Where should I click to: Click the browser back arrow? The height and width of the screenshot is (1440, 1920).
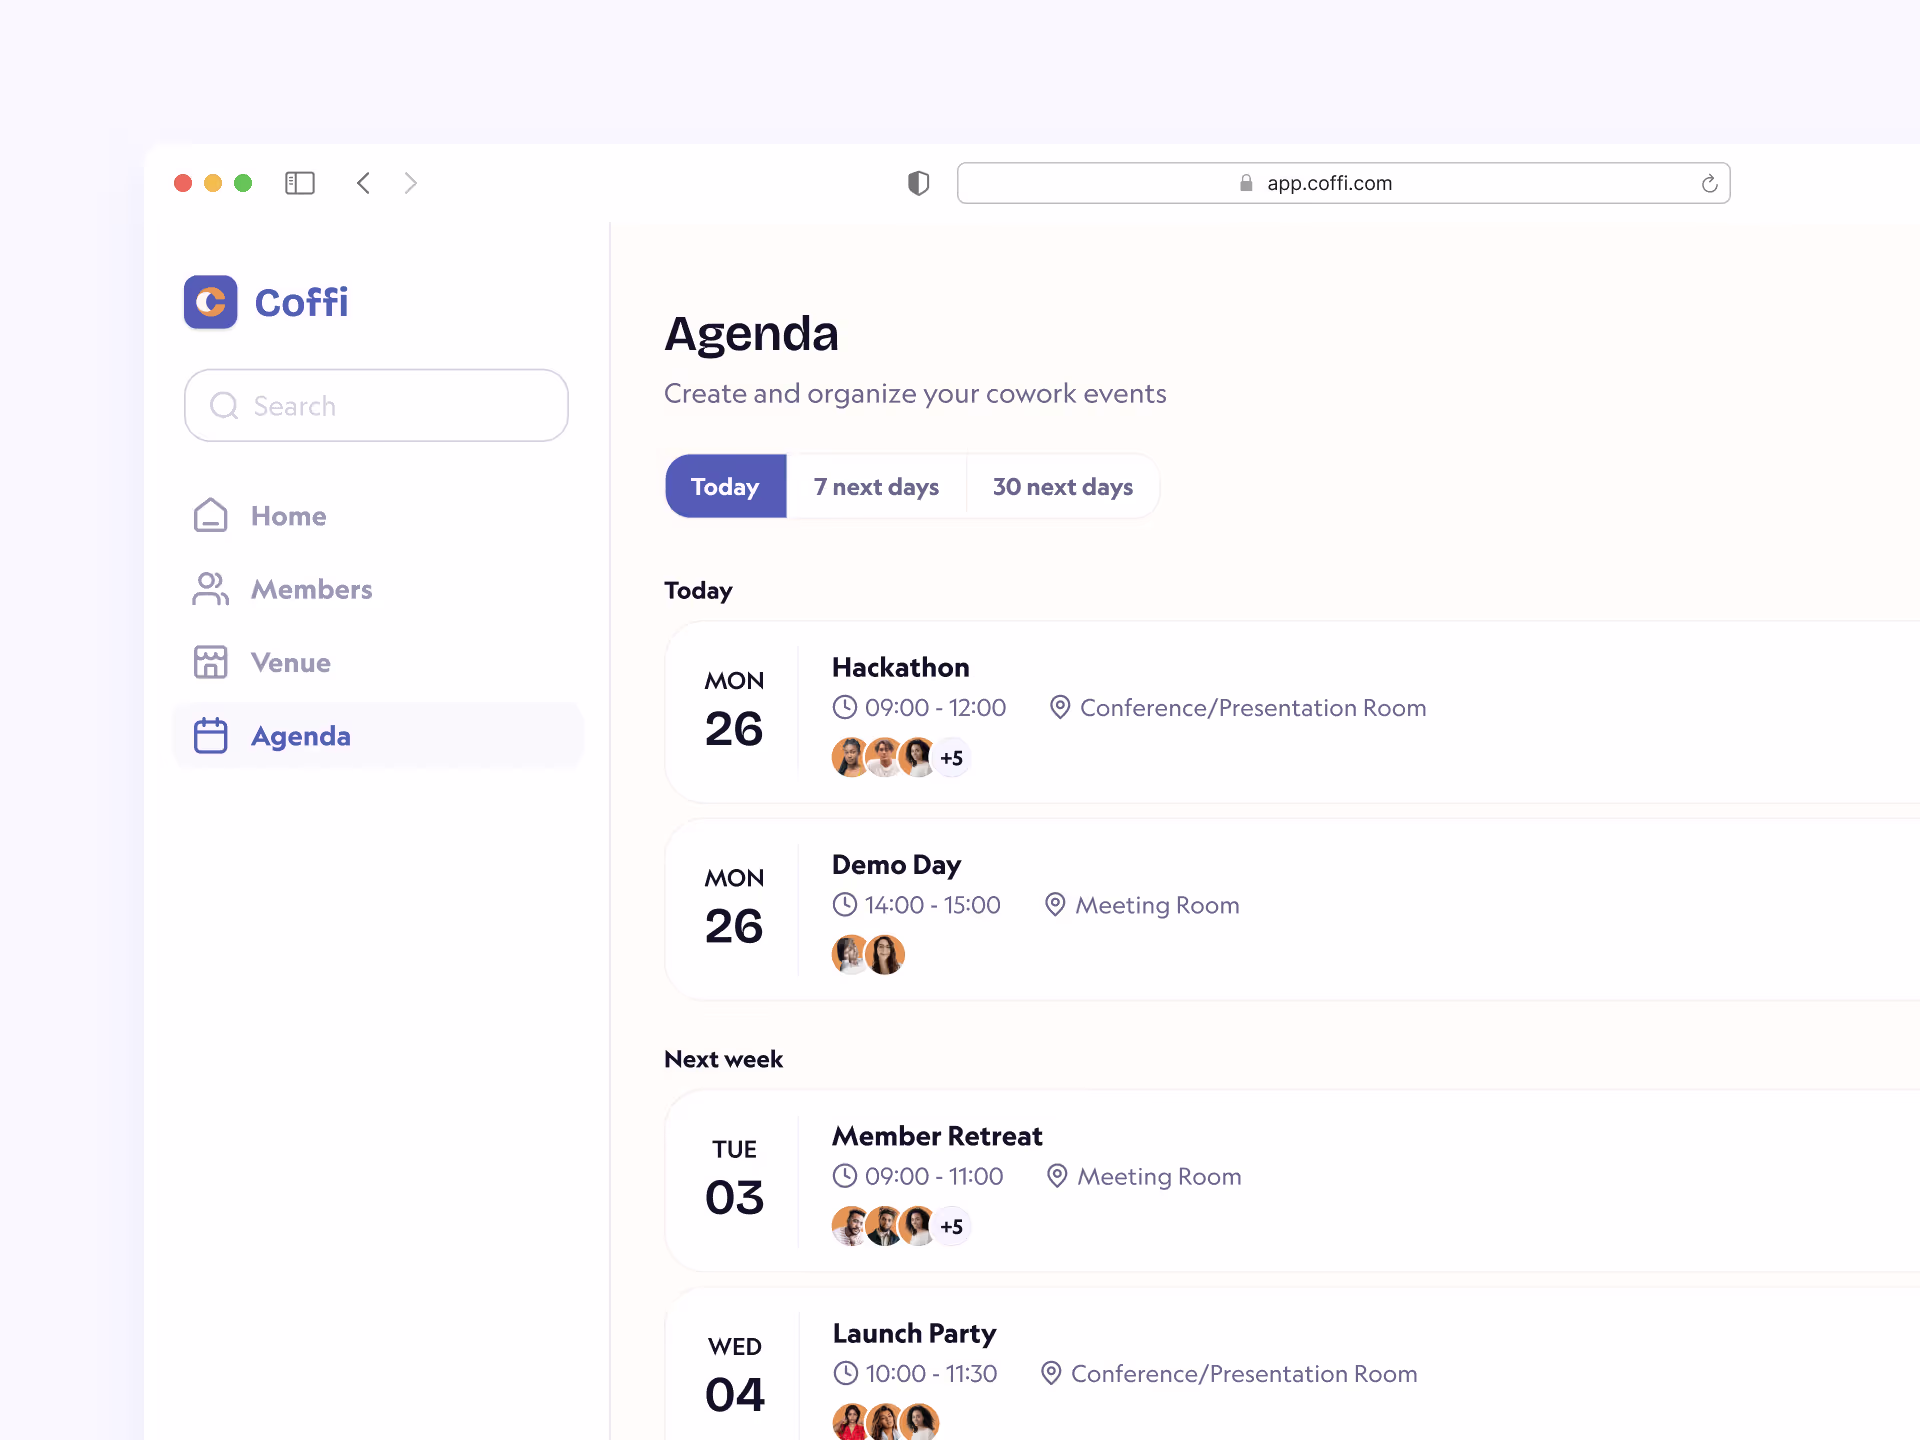(363, 183)
